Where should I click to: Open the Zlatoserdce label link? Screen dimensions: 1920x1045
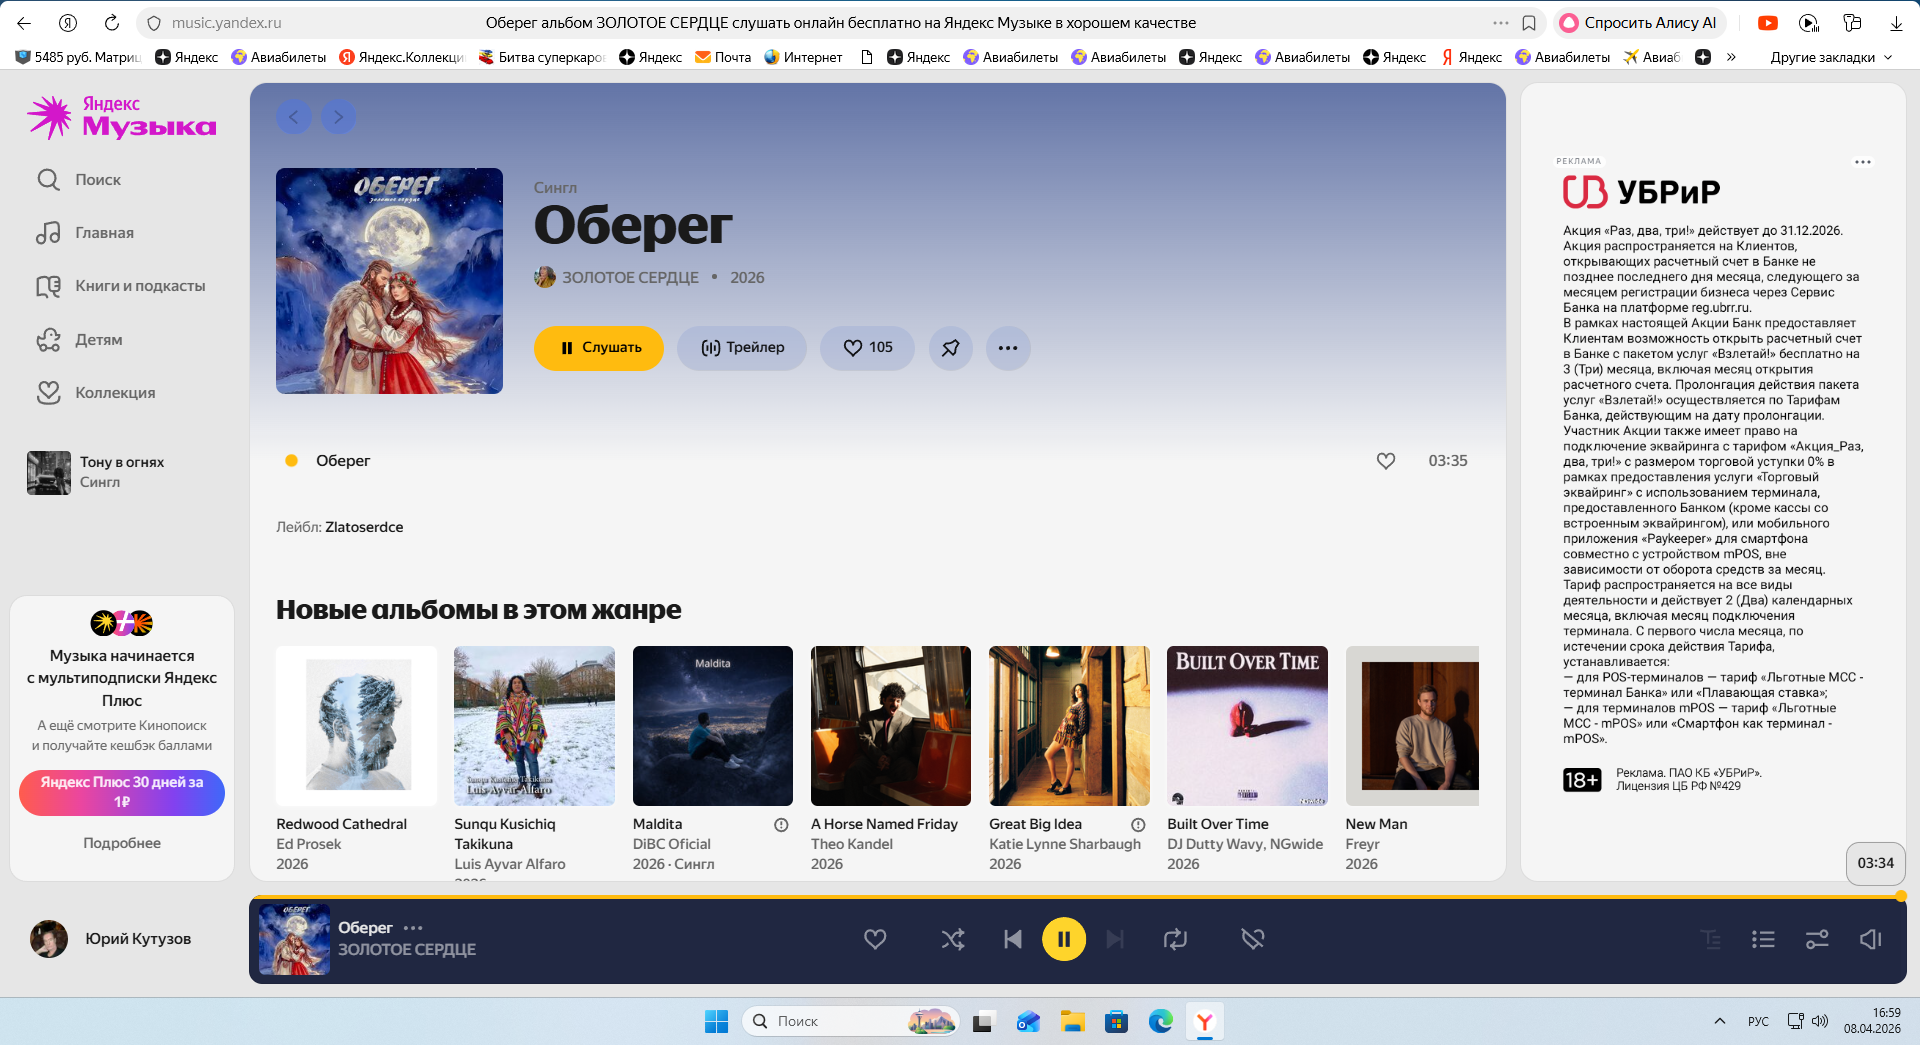click(x=364, y=527)
